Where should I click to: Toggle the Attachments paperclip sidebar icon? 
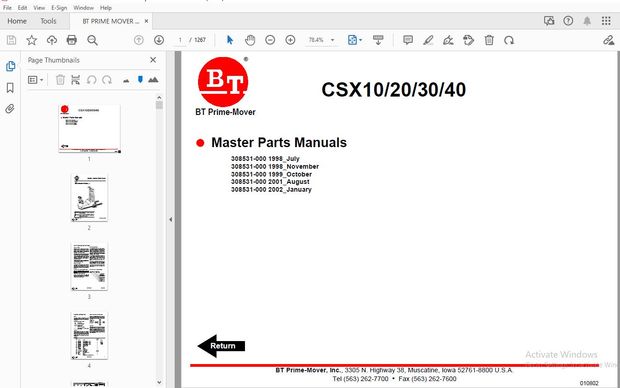[10, 109]
